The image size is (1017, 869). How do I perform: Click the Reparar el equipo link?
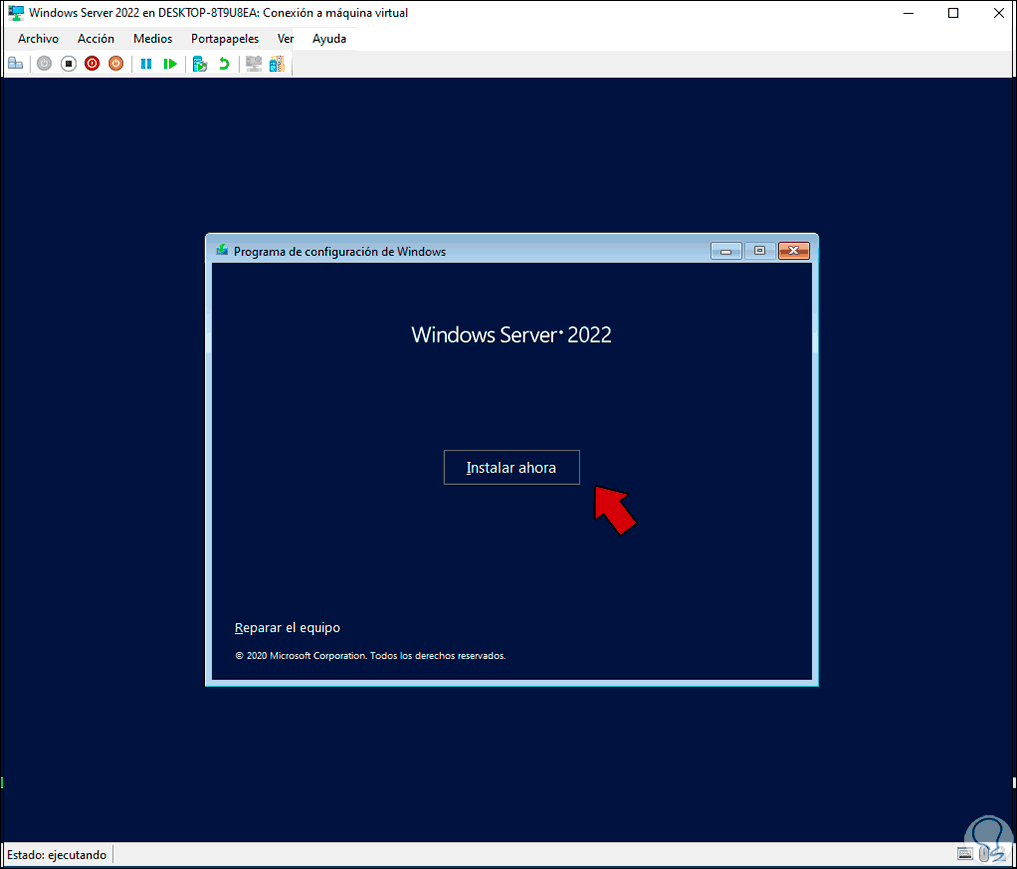287,628
